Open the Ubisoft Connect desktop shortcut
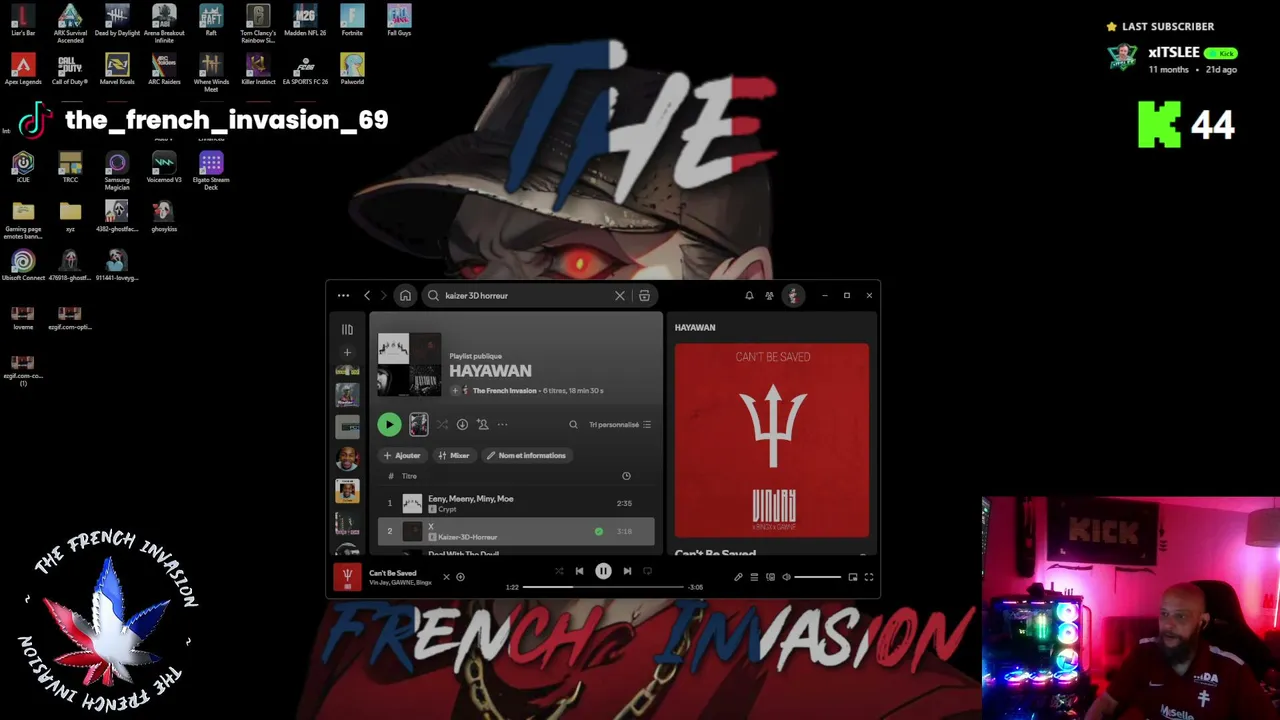The image size is (1280, 720). click(23, 265)
